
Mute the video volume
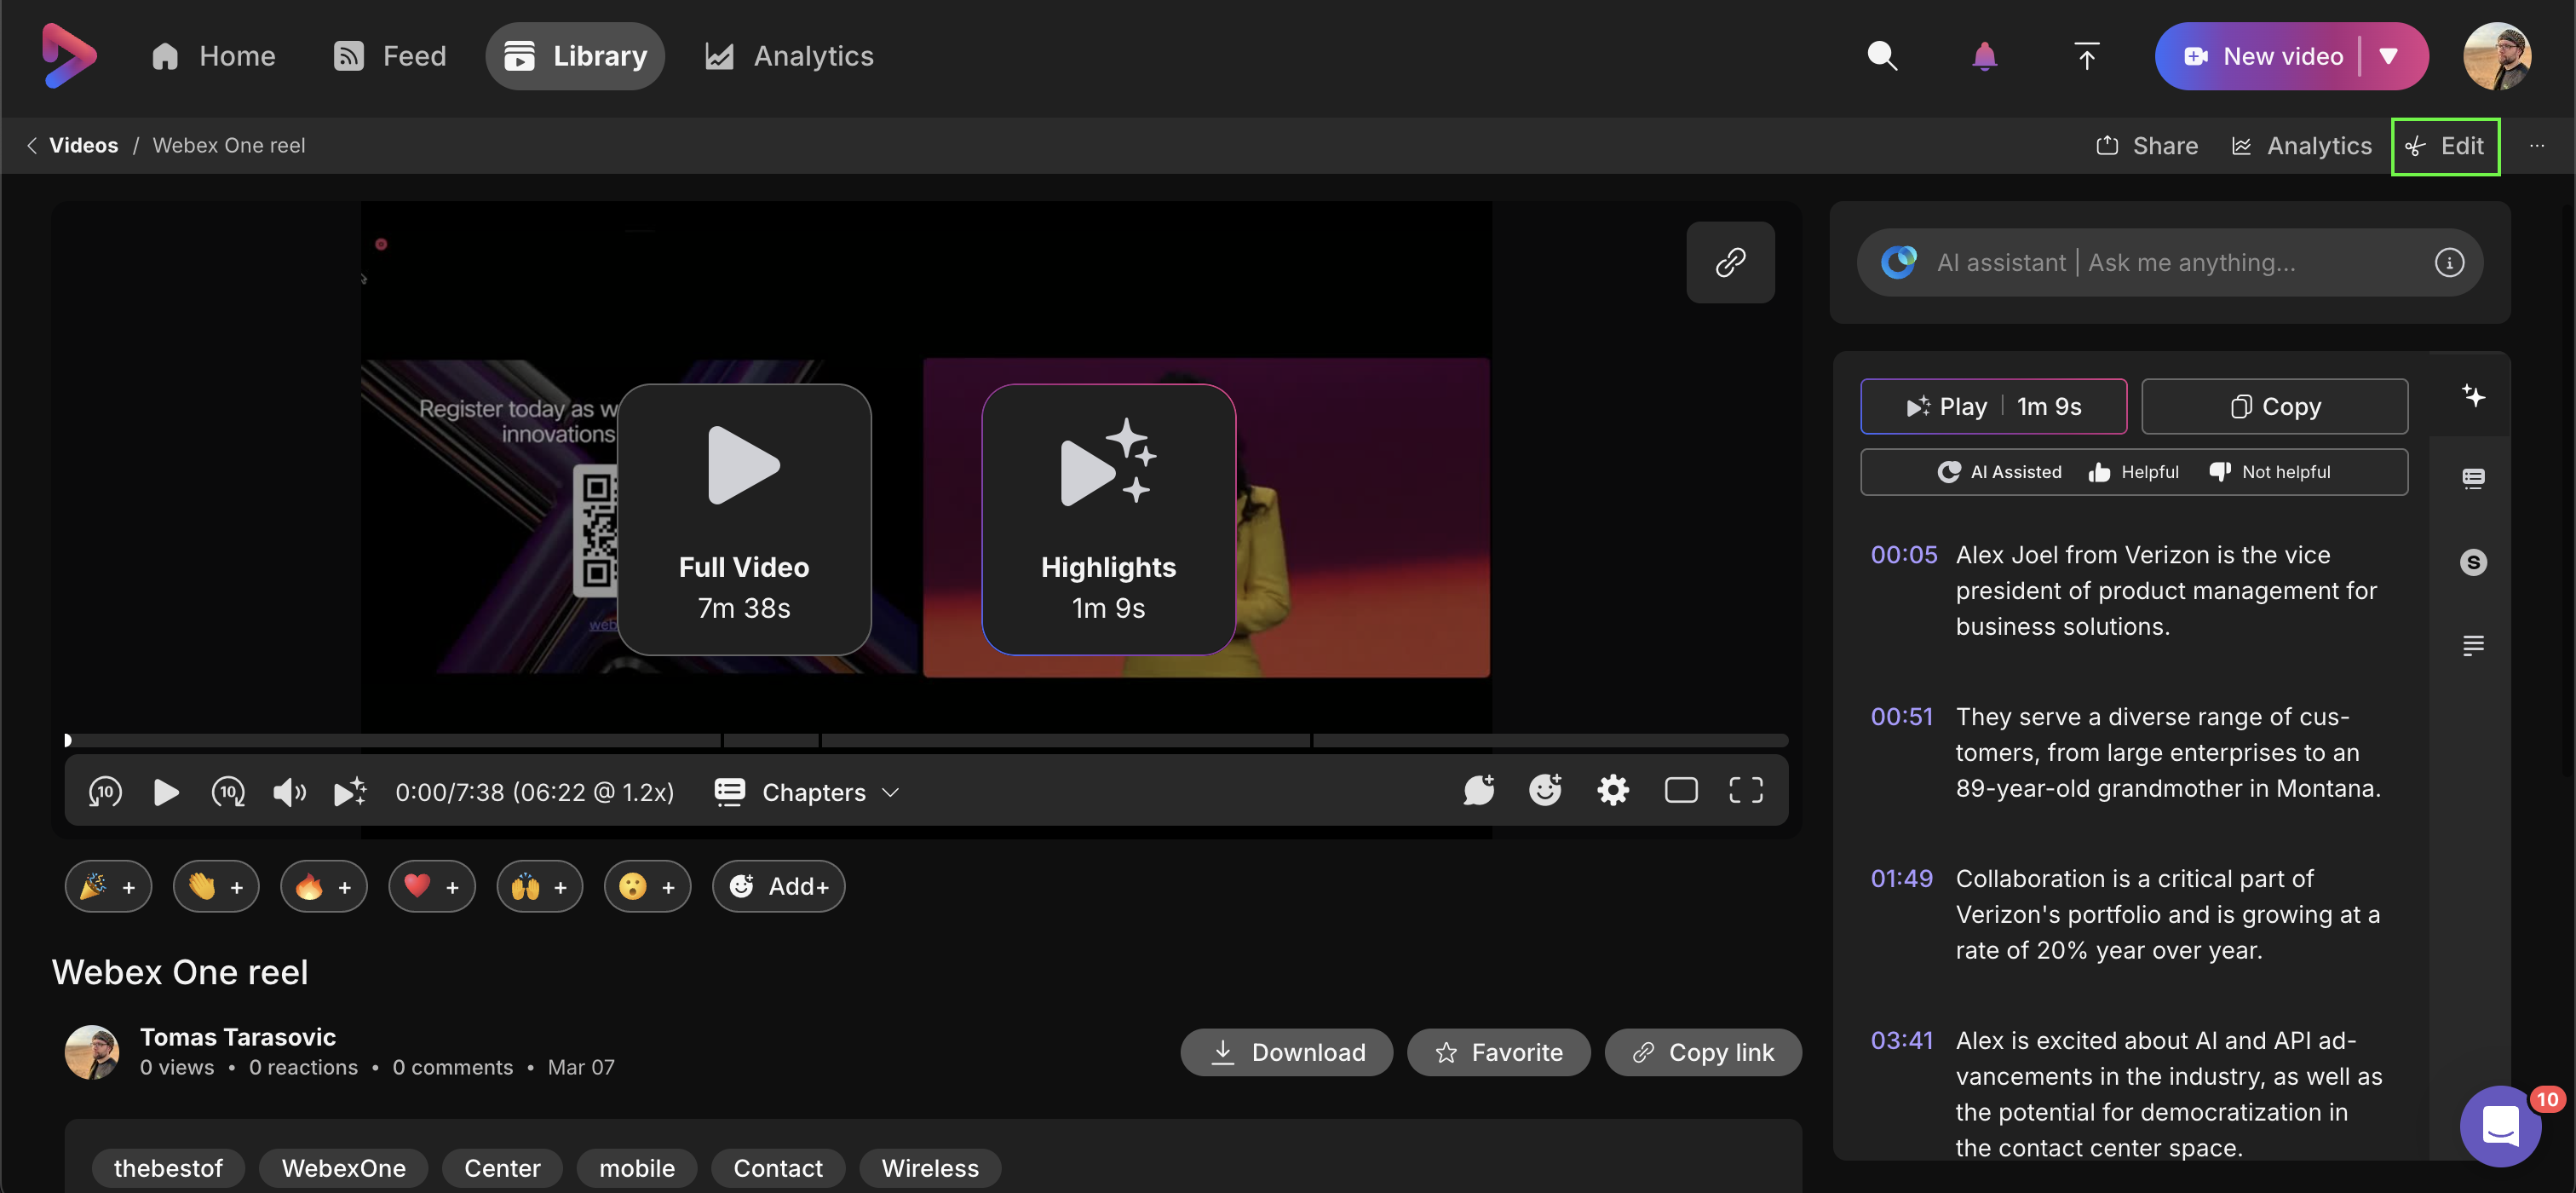[290, 792]
